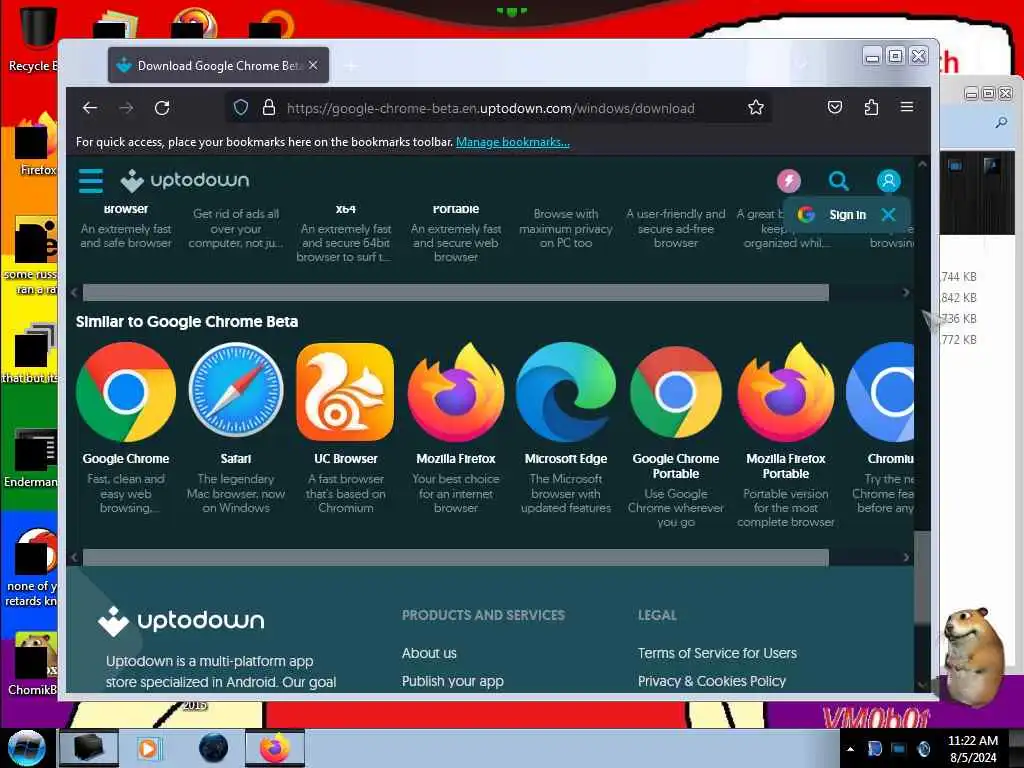The width and height of the screenshot is (1024, 768).
Task: Open the UC Browser app icon
Action: [345, 392]
